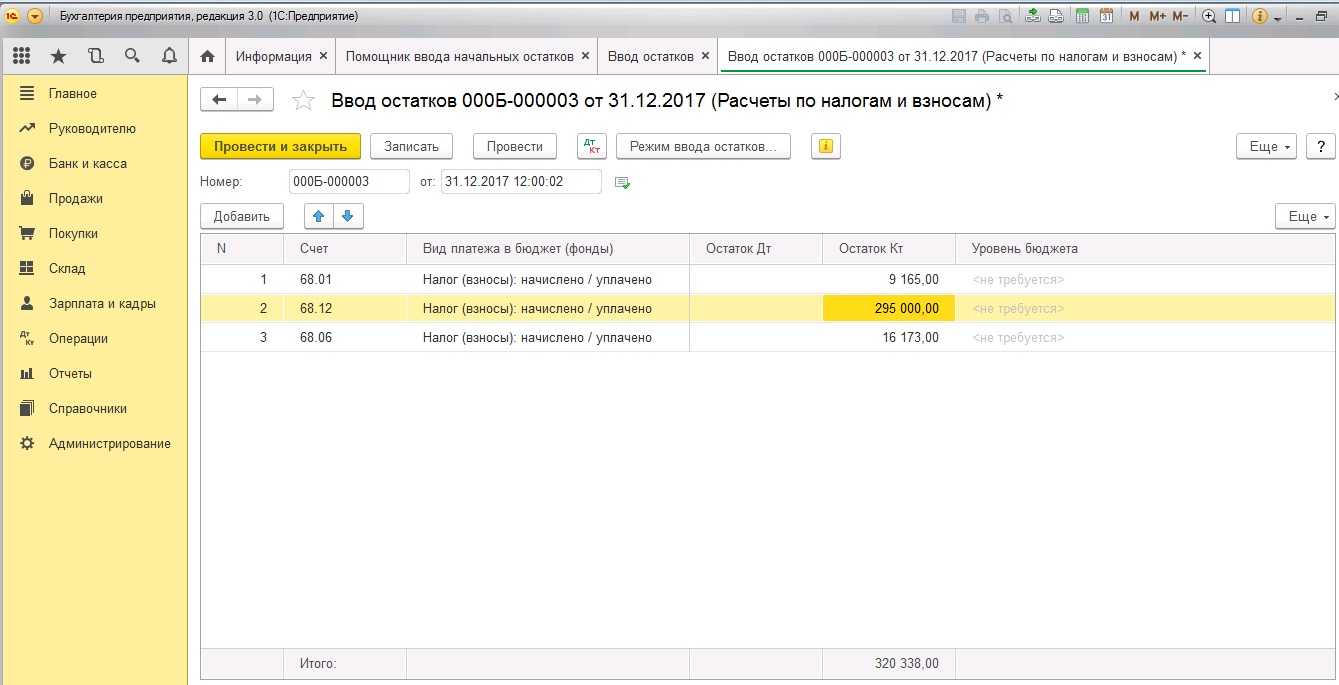Viewport: 1339px width, 685px height.
Task: Click Провести и закрыть button
Action: tap(280, 146)
